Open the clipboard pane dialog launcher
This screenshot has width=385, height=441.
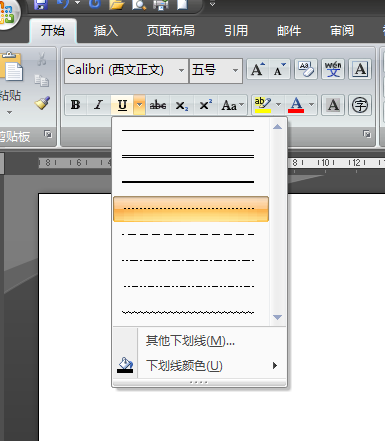(48, 134)
